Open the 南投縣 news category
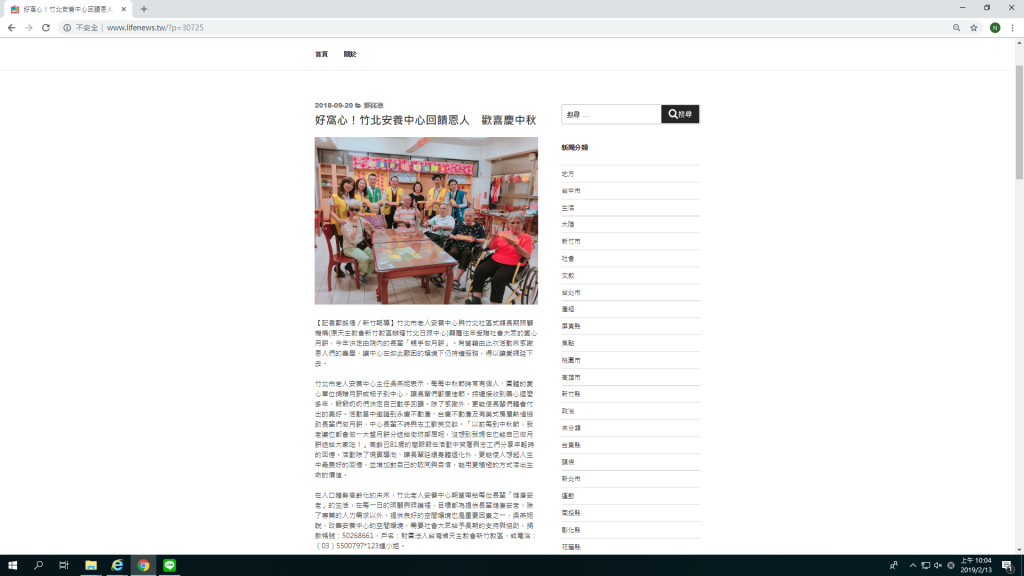The image size is (1024, 576). click(571, 513)
